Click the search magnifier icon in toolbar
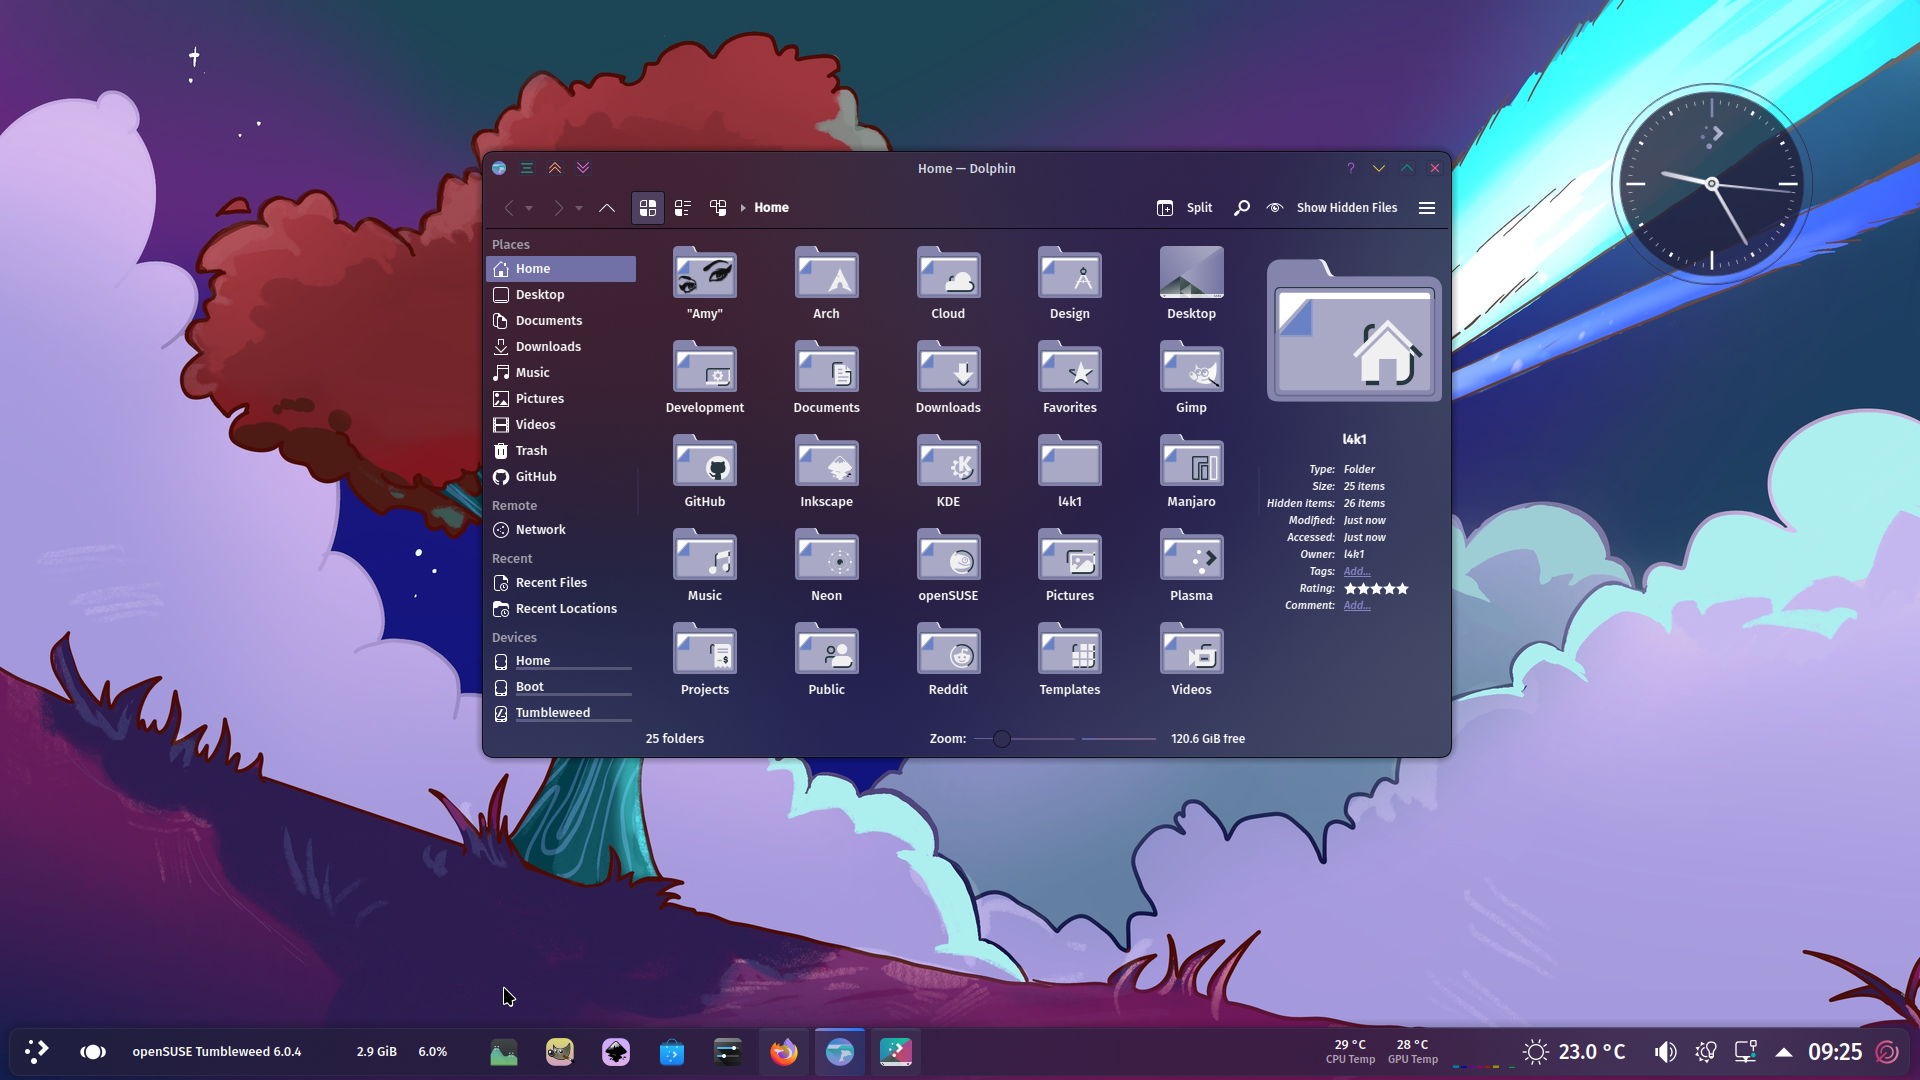Viewport: 1920px width, 1080px height. pyautogui.click(x=1241, y=208)
